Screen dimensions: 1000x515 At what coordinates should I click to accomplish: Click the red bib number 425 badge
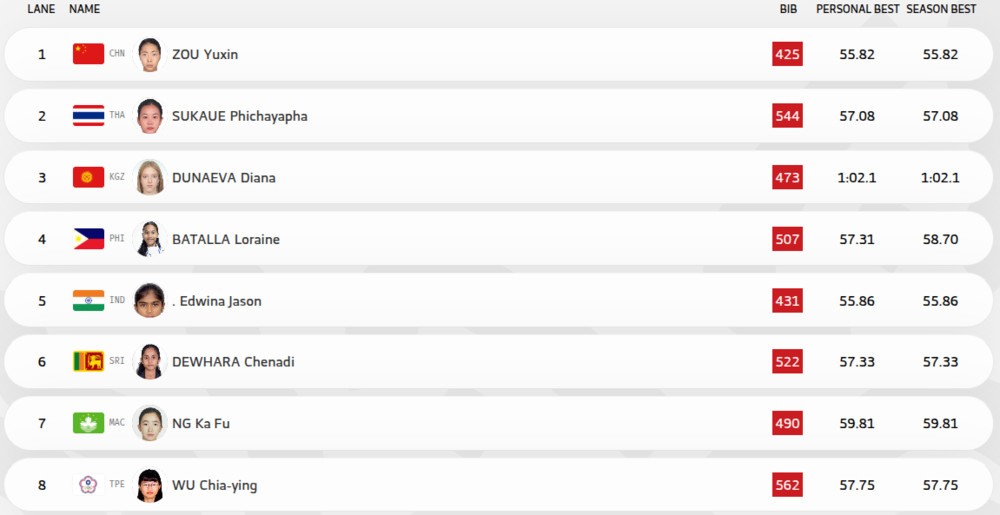point(787,54)
